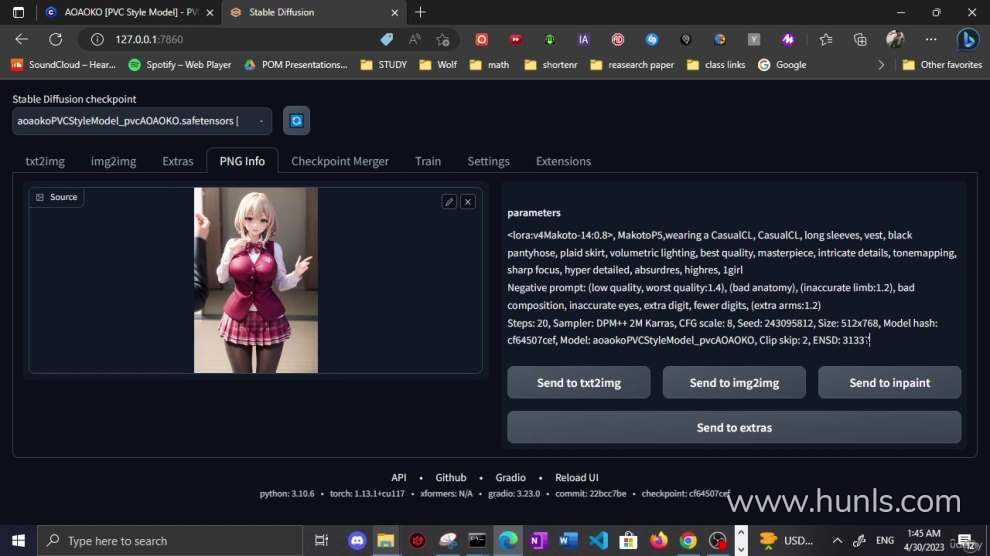Open the browser Settings and more menu

[x=931, y=39]
